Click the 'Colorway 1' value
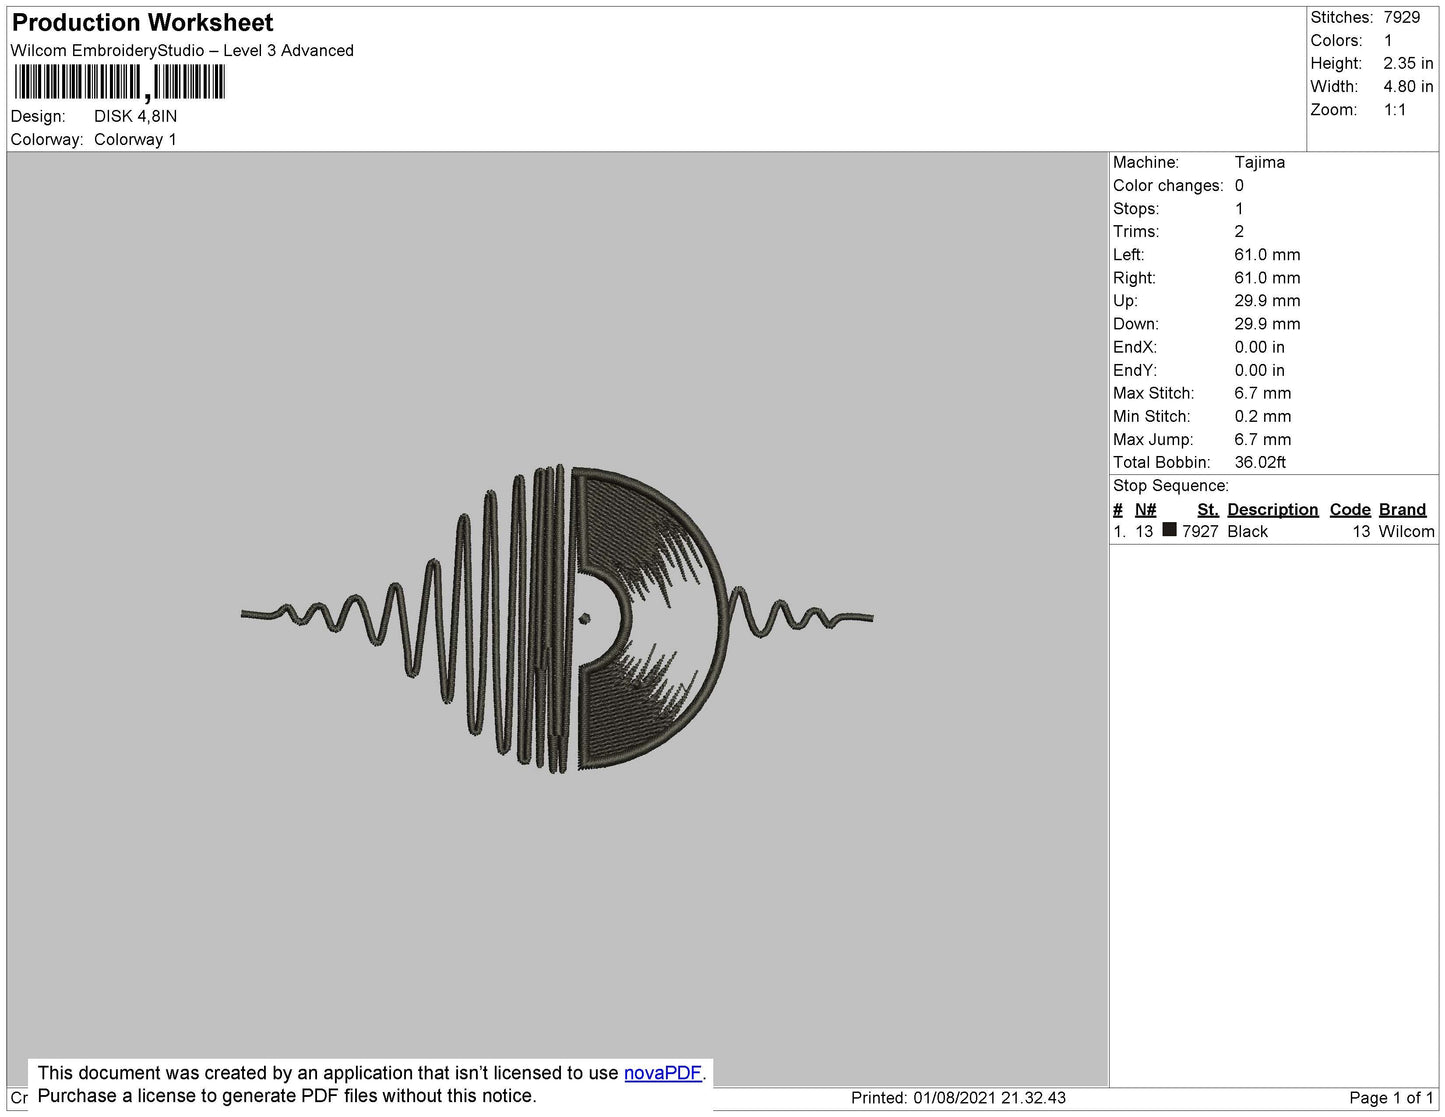This screenshot has height=1117, width=1445. [135, 139]
